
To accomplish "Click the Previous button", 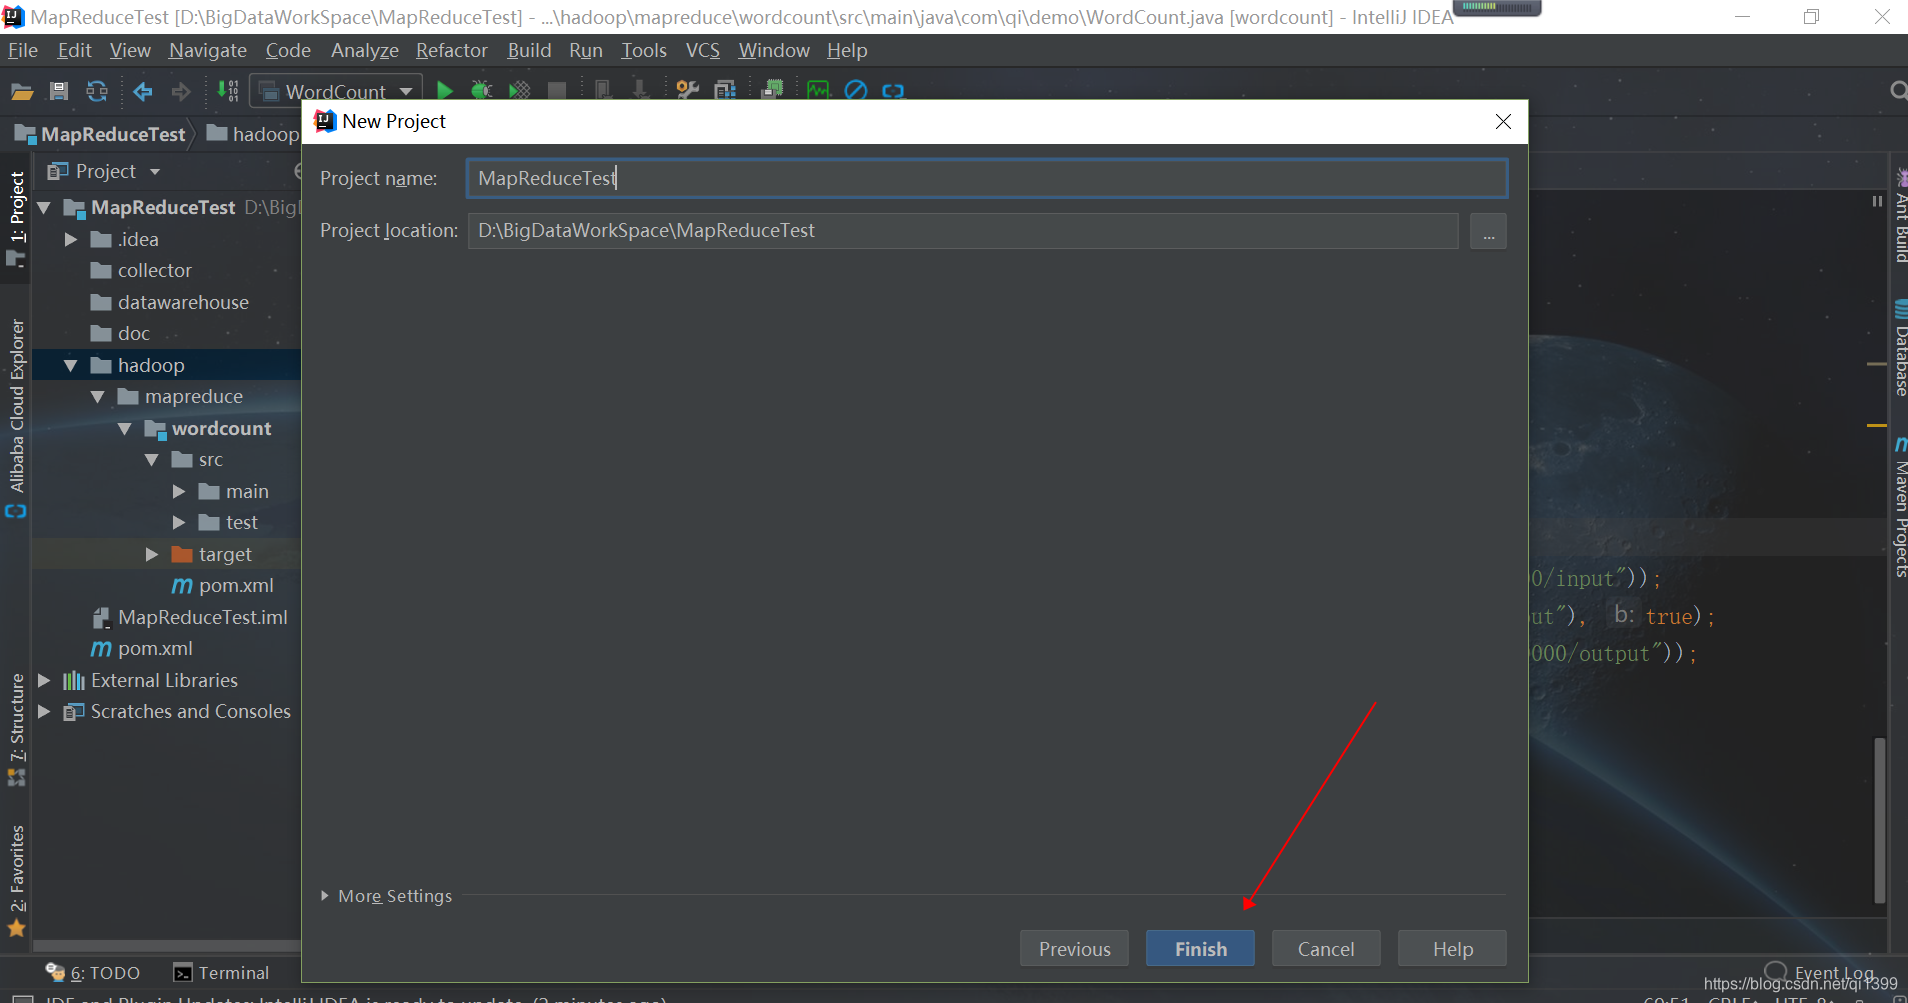I will tap(1074, 948).
